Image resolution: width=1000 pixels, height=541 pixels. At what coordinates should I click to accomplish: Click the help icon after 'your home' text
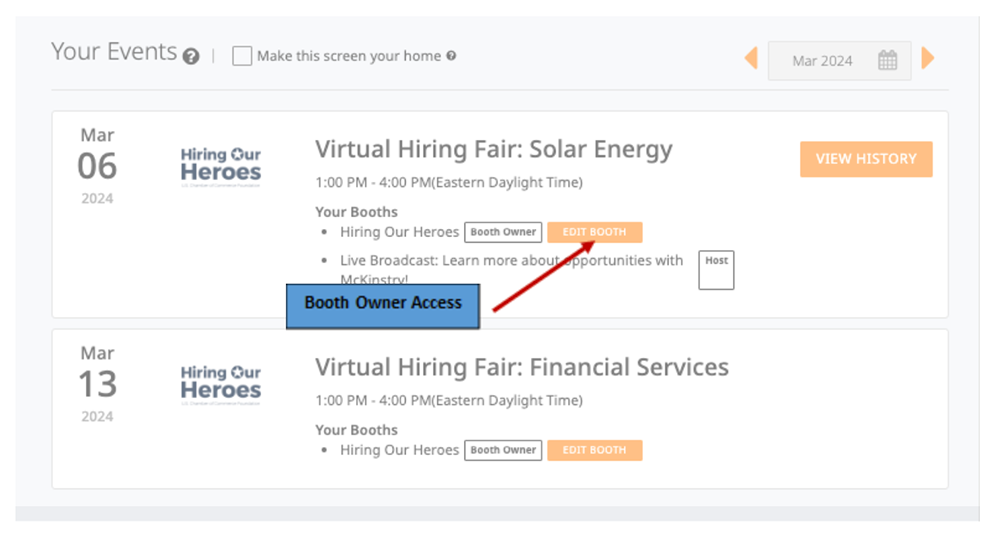451,56
